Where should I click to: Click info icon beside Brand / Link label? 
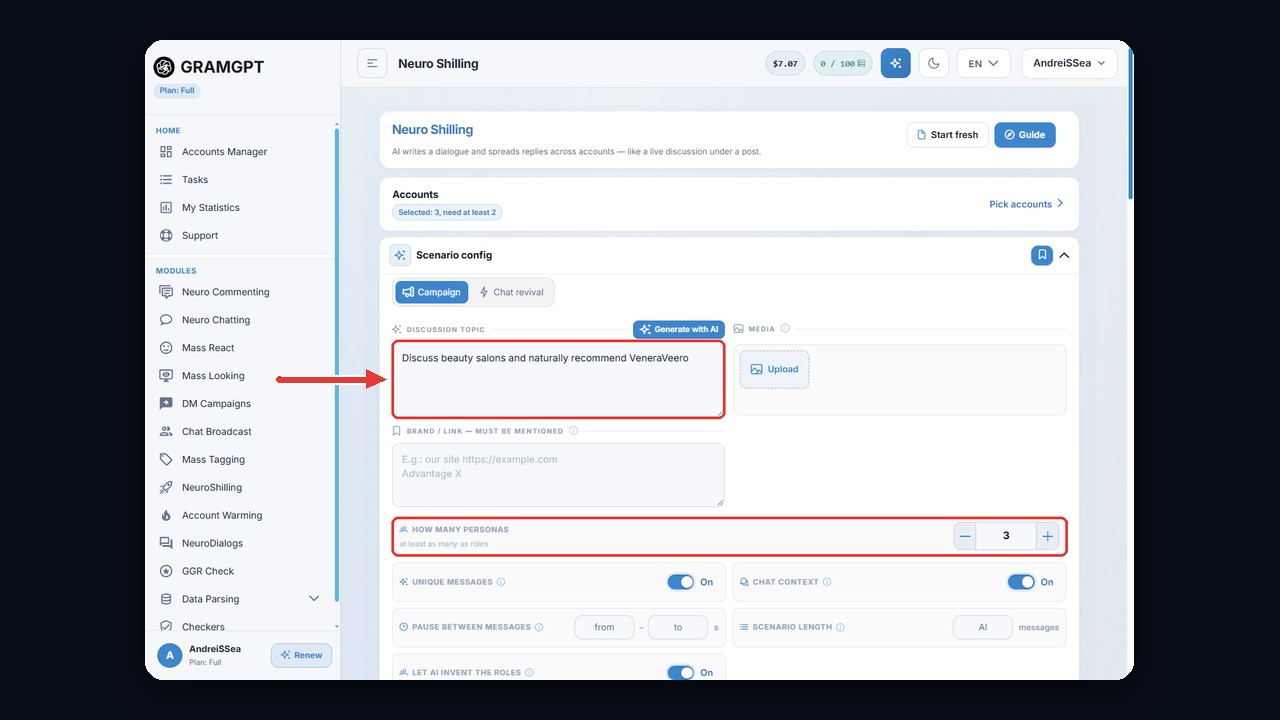point(573,431)
